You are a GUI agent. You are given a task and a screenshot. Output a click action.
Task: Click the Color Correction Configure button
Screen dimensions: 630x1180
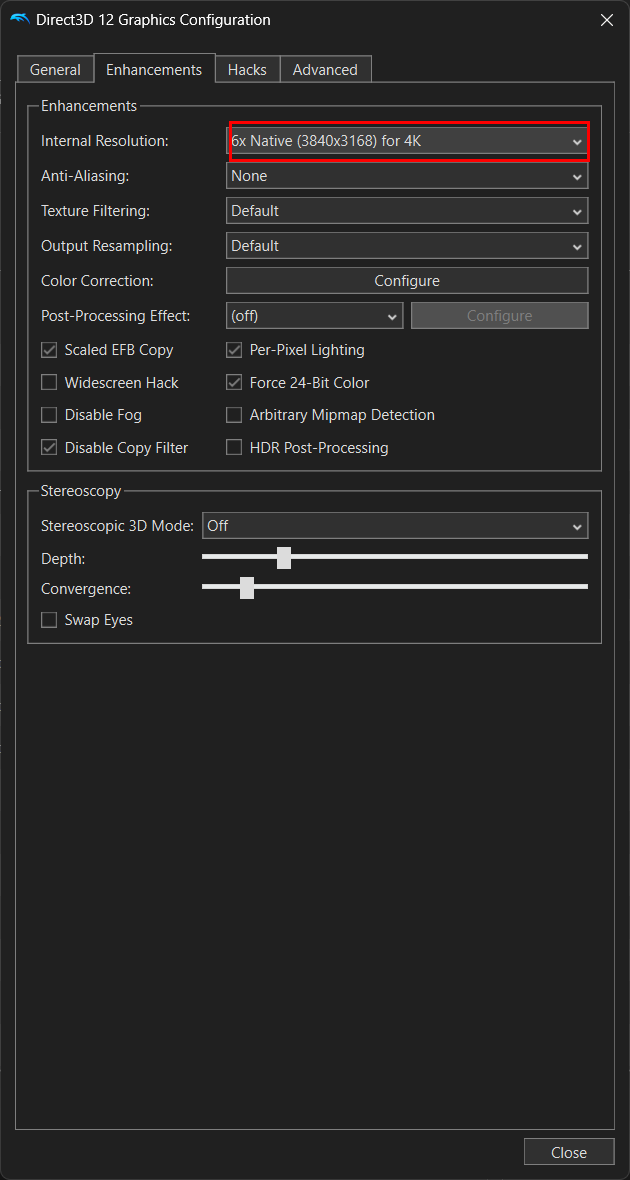pyautogui.click(x=407, y=281)
